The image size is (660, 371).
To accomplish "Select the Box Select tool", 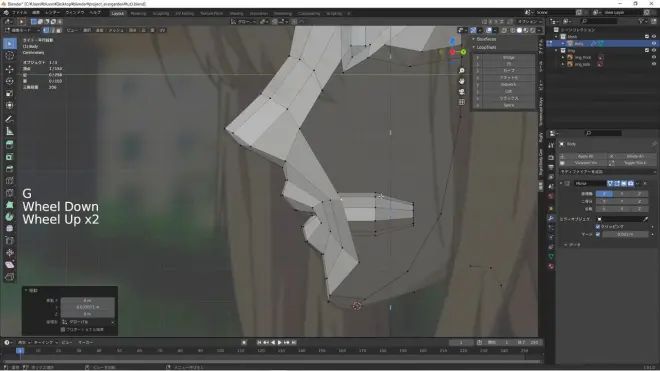I will click(10, 44).
